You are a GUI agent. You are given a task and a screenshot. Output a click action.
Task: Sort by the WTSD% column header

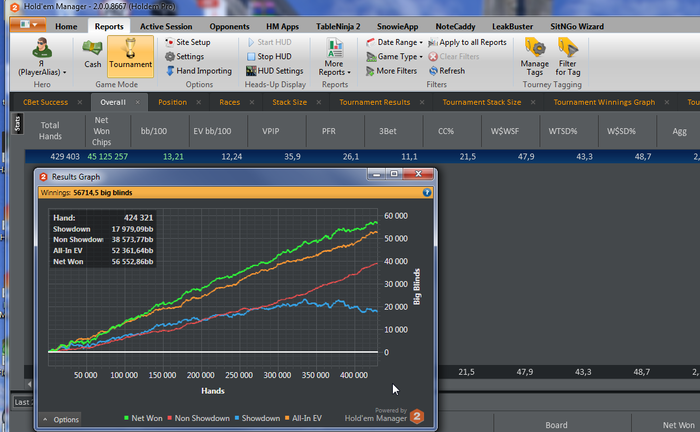pyautogui.click(x=563, y=131)
